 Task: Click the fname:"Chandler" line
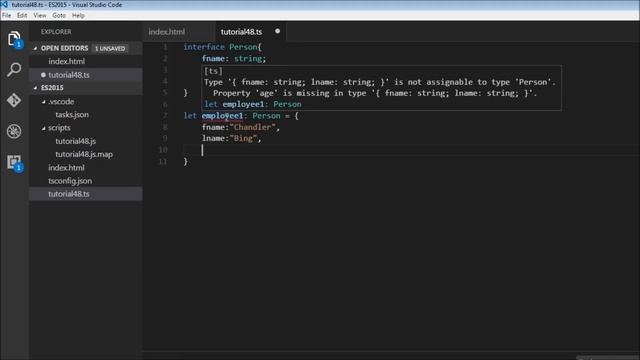coord(241,127)
